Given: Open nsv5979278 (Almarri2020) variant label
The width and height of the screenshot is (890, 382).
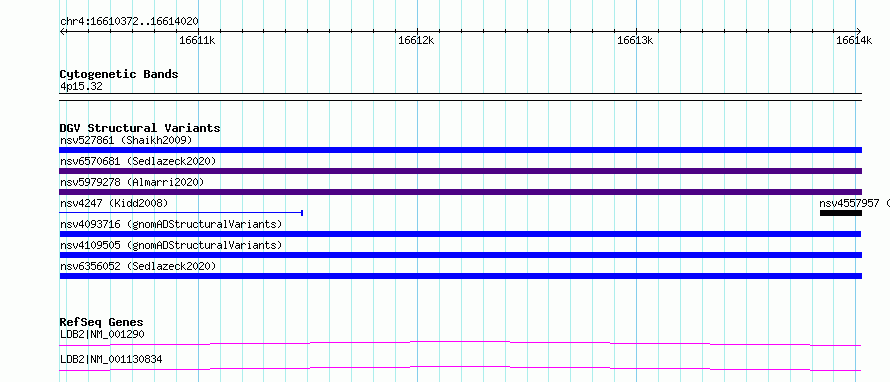Looking at the screenshot, I should click(132, 182).
